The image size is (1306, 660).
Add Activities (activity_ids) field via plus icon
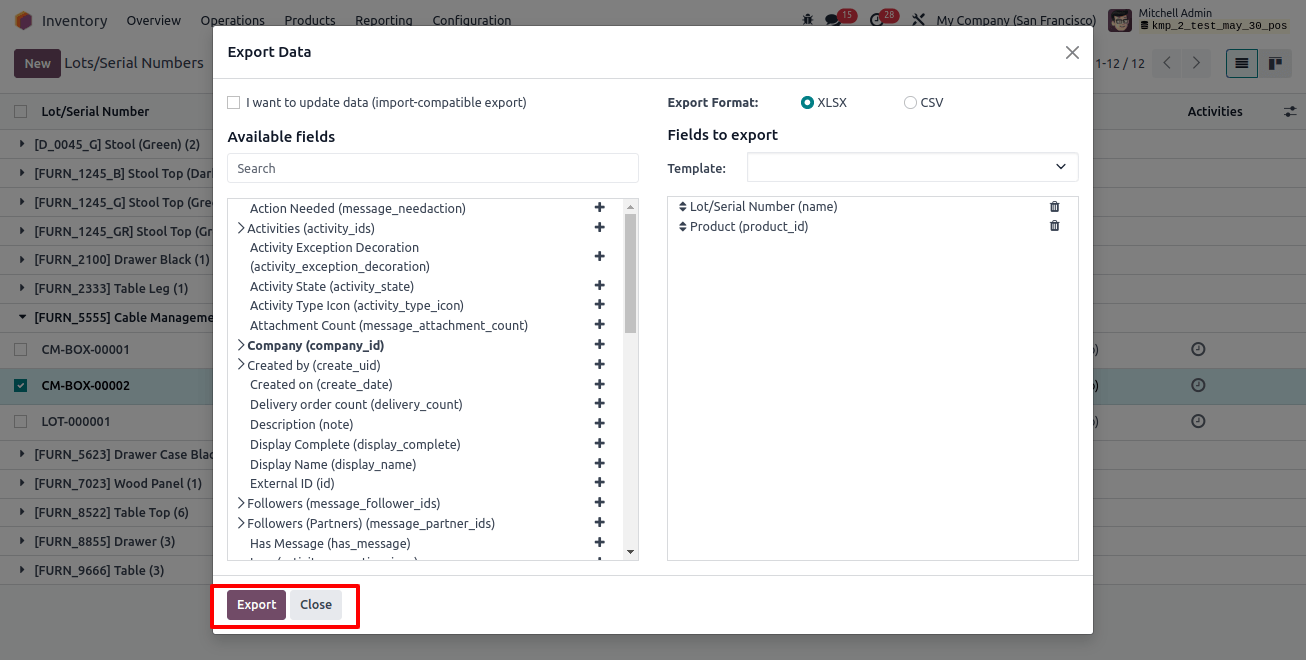pyautogui.click(x=600, y=228)
